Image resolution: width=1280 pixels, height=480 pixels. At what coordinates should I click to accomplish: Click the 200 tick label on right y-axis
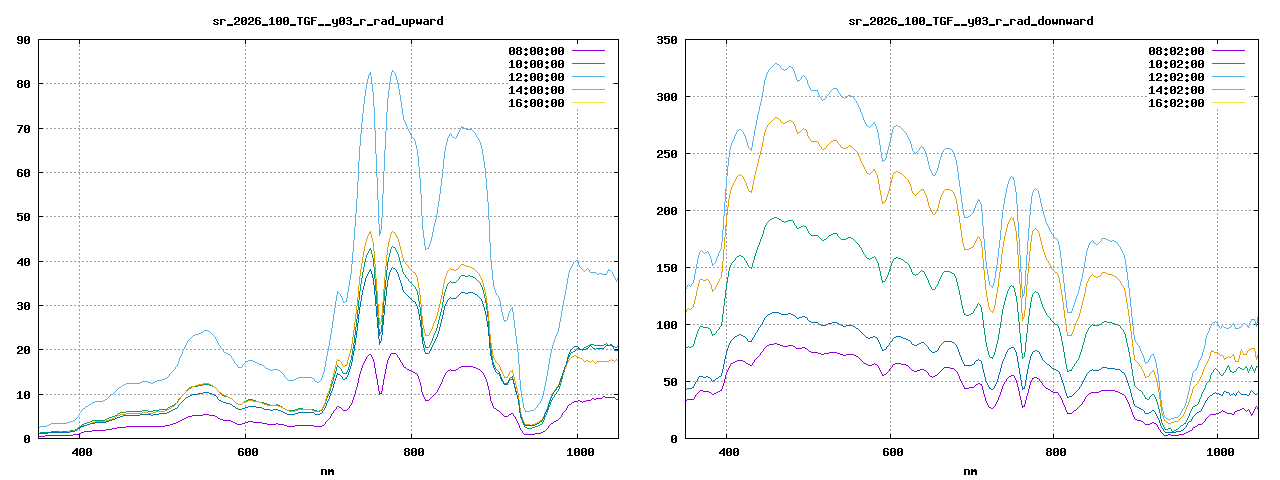(666, 211)
